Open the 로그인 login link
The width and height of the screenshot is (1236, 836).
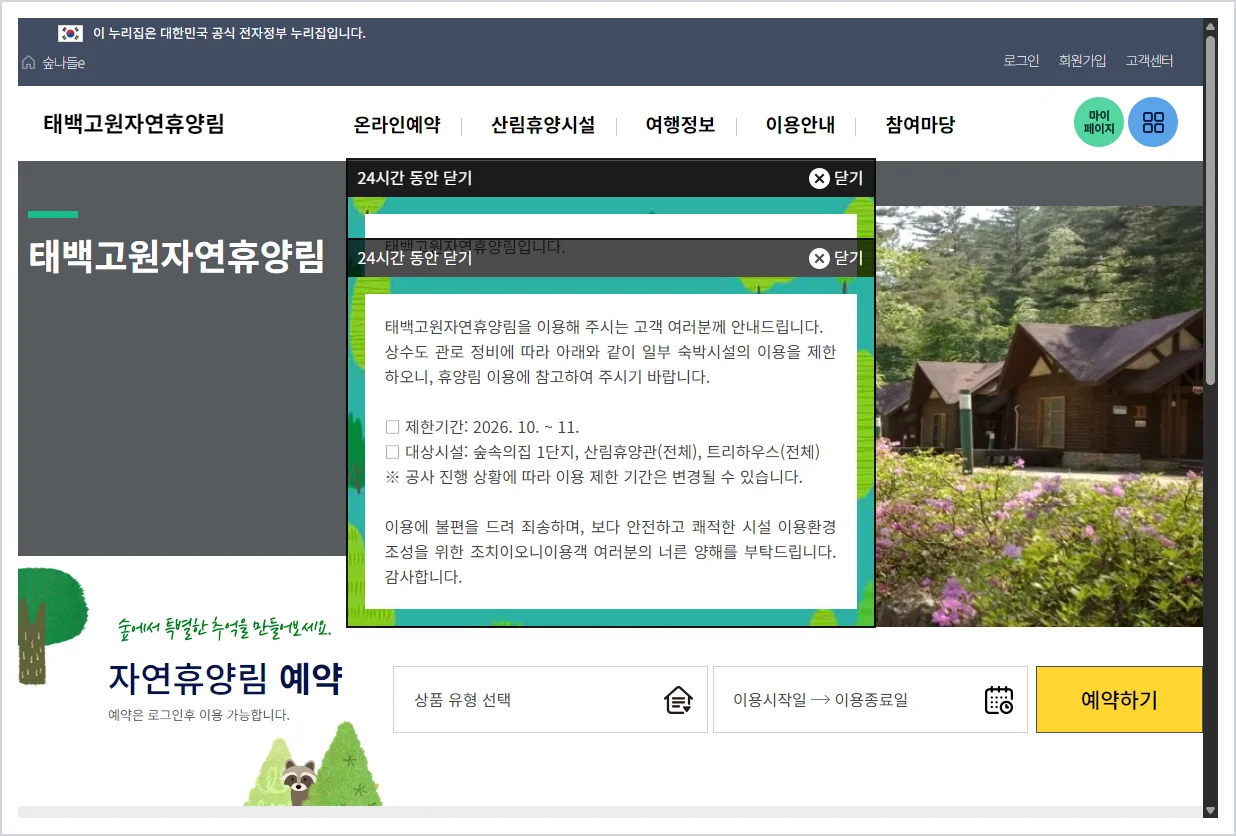(x=1021, y=60)
